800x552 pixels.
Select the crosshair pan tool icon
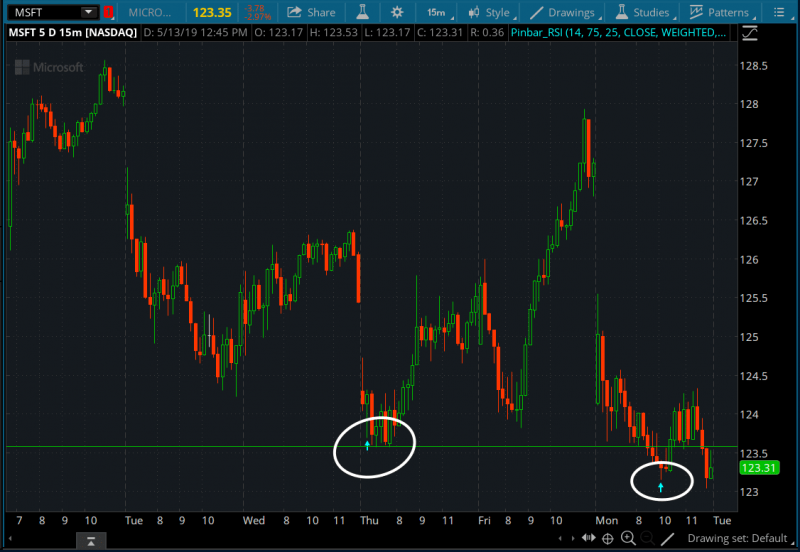pos(608,538)
